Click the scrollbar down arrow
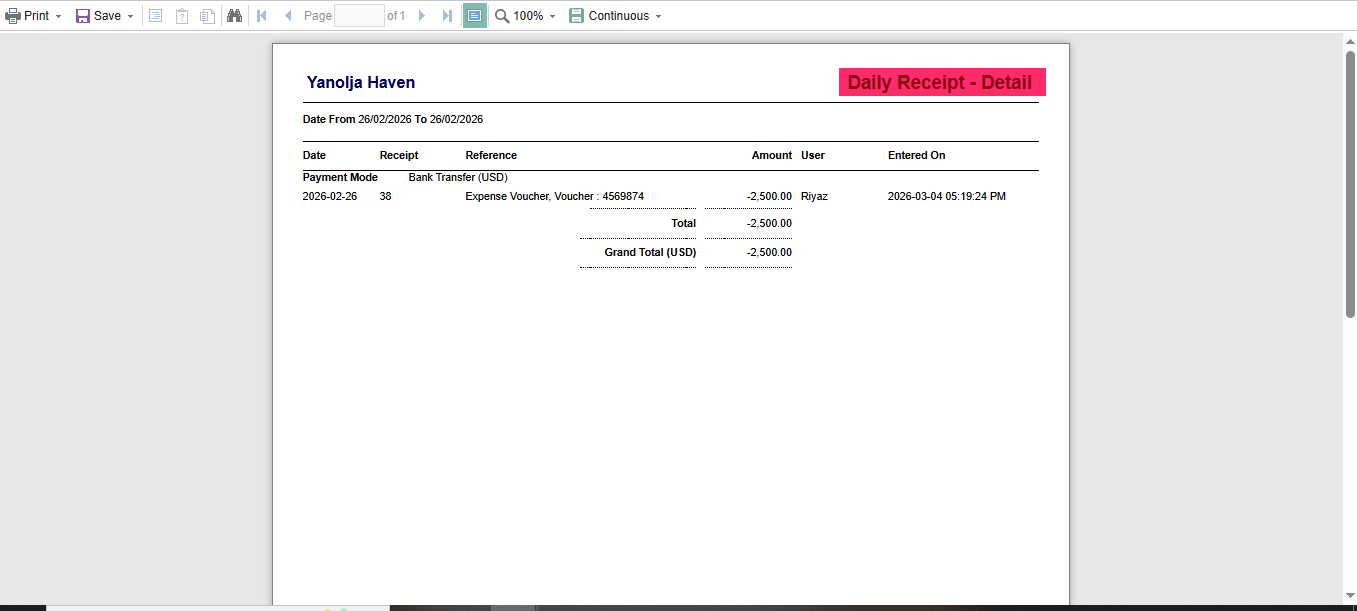This screenshot has width=1357, height=611. click(1350, 597)
